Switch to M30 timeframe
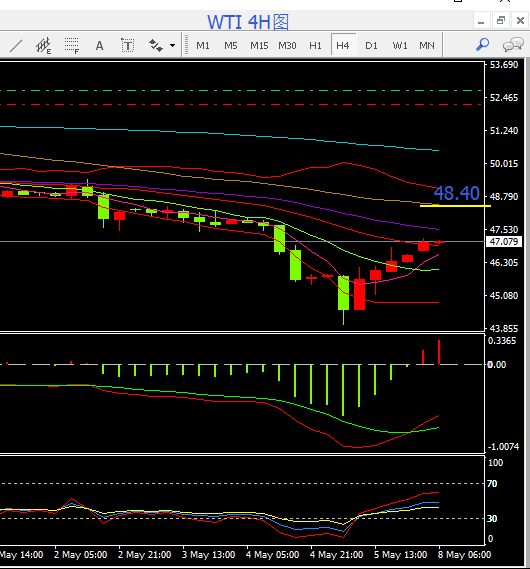Viewport: 530px width, 569px height. pyautogui.click(x=287, y=46)
